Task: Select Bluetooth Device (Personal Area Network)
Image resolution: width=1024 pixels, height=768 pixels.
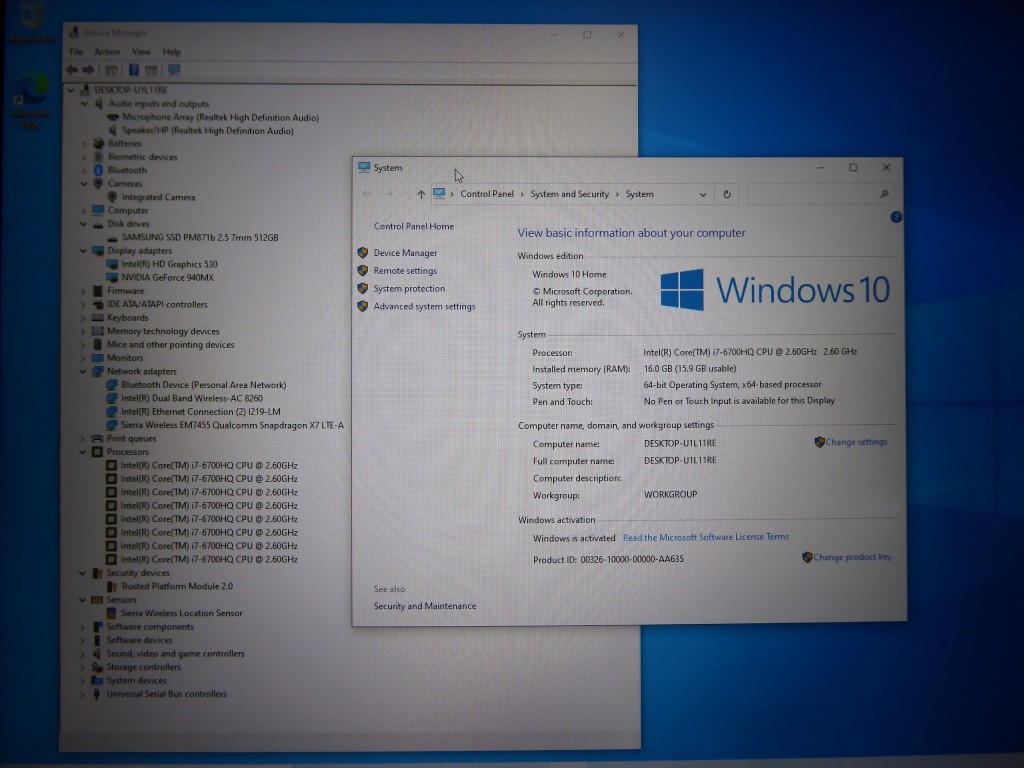Action: 203,385
